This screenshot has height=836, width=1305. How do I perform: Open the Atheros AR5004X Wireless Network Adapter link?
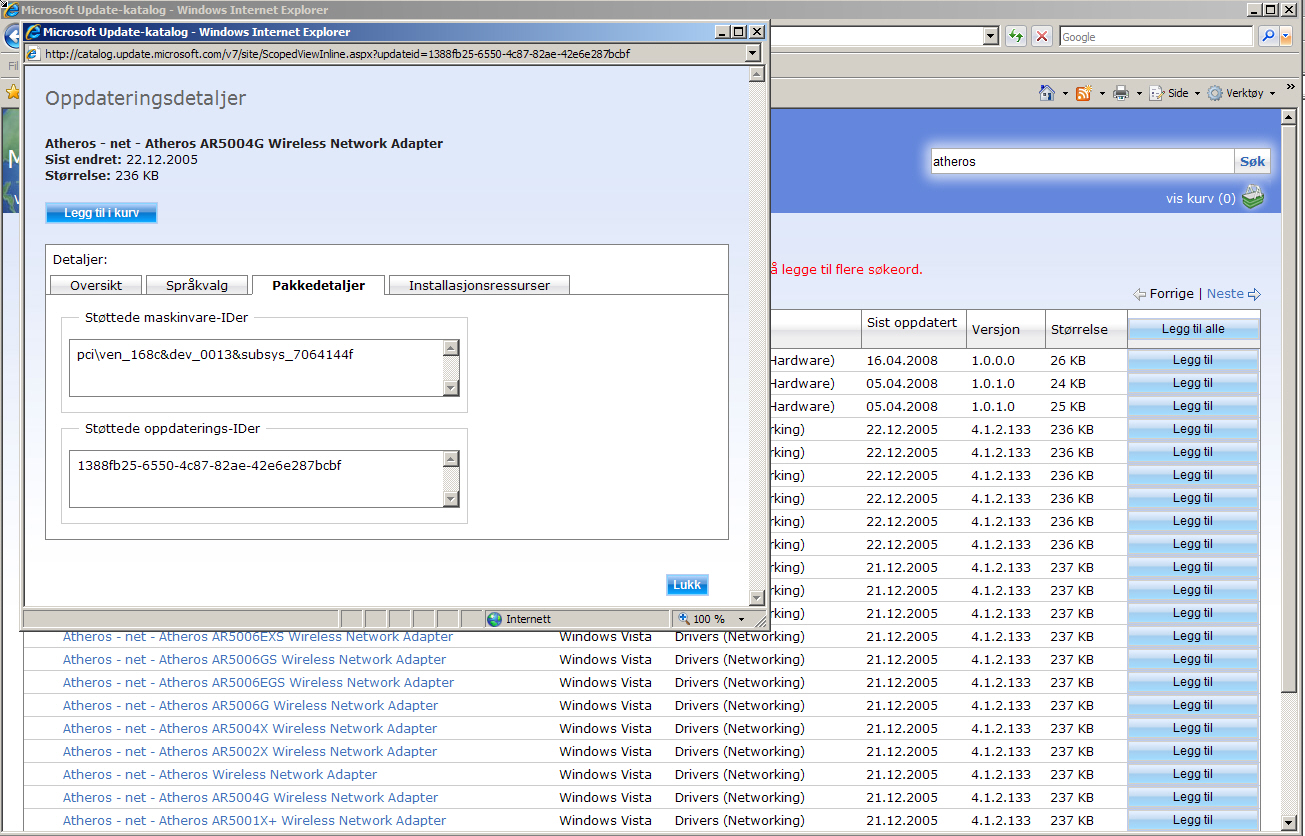tap(250, 728)
